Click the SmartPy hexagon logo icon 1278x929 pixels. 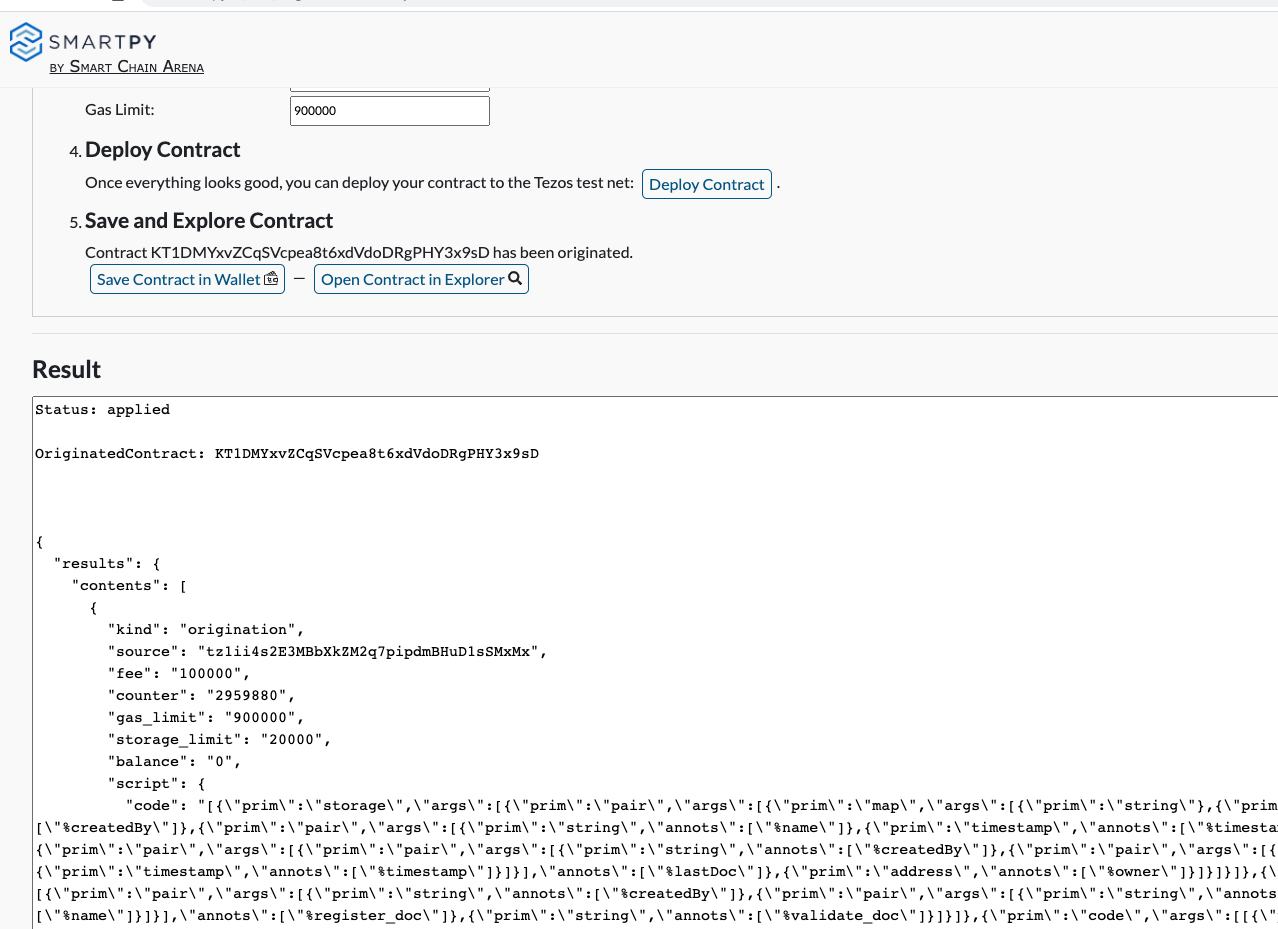click(x=26, y=42)
